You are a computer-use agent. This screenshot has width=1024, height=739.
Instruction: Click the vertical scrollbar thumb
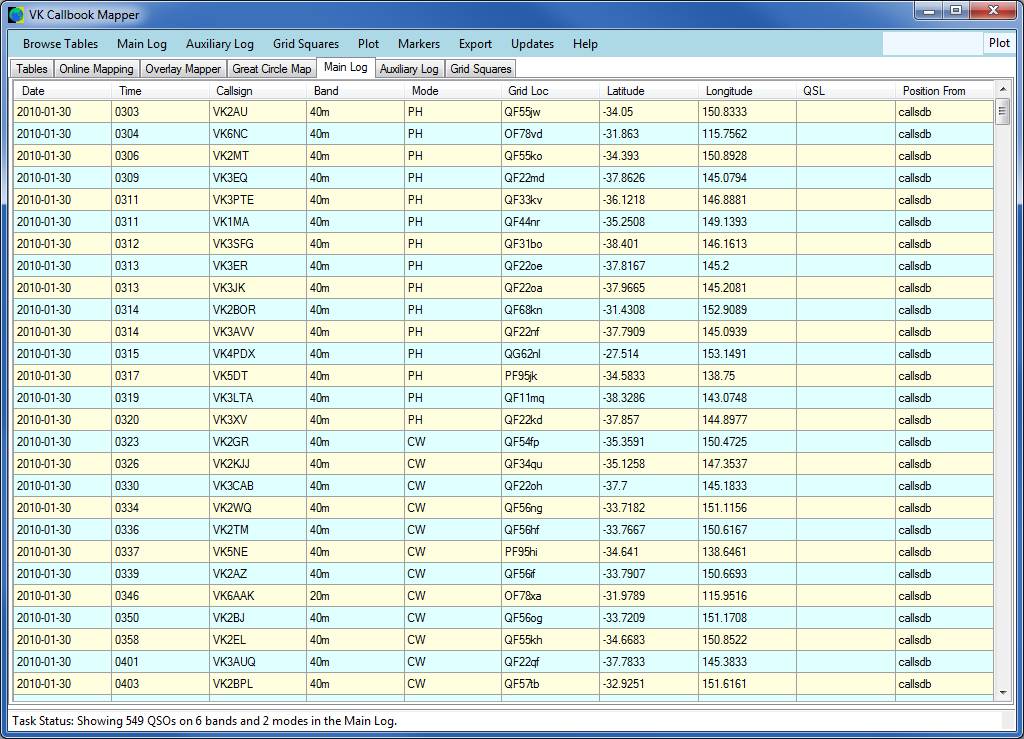1002,111
